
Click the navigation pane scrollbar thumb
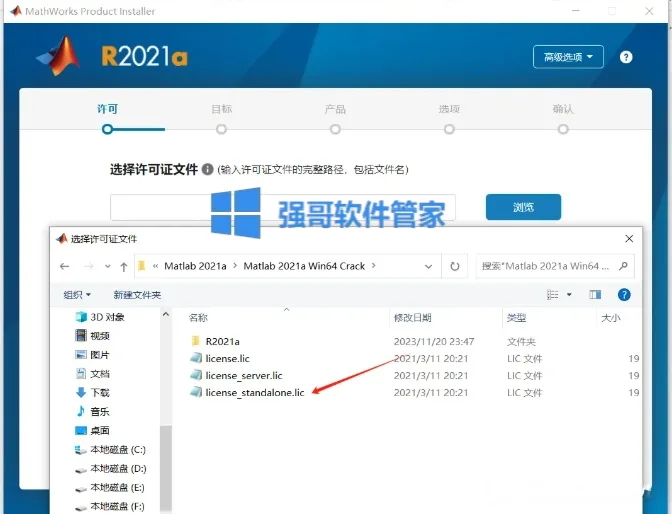166,469
